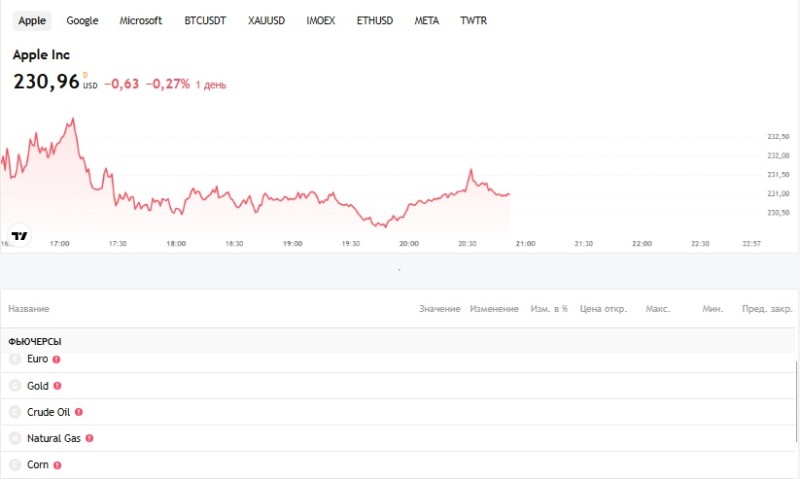Click the red warning icon next to Natural Gas

coord(90,438)
